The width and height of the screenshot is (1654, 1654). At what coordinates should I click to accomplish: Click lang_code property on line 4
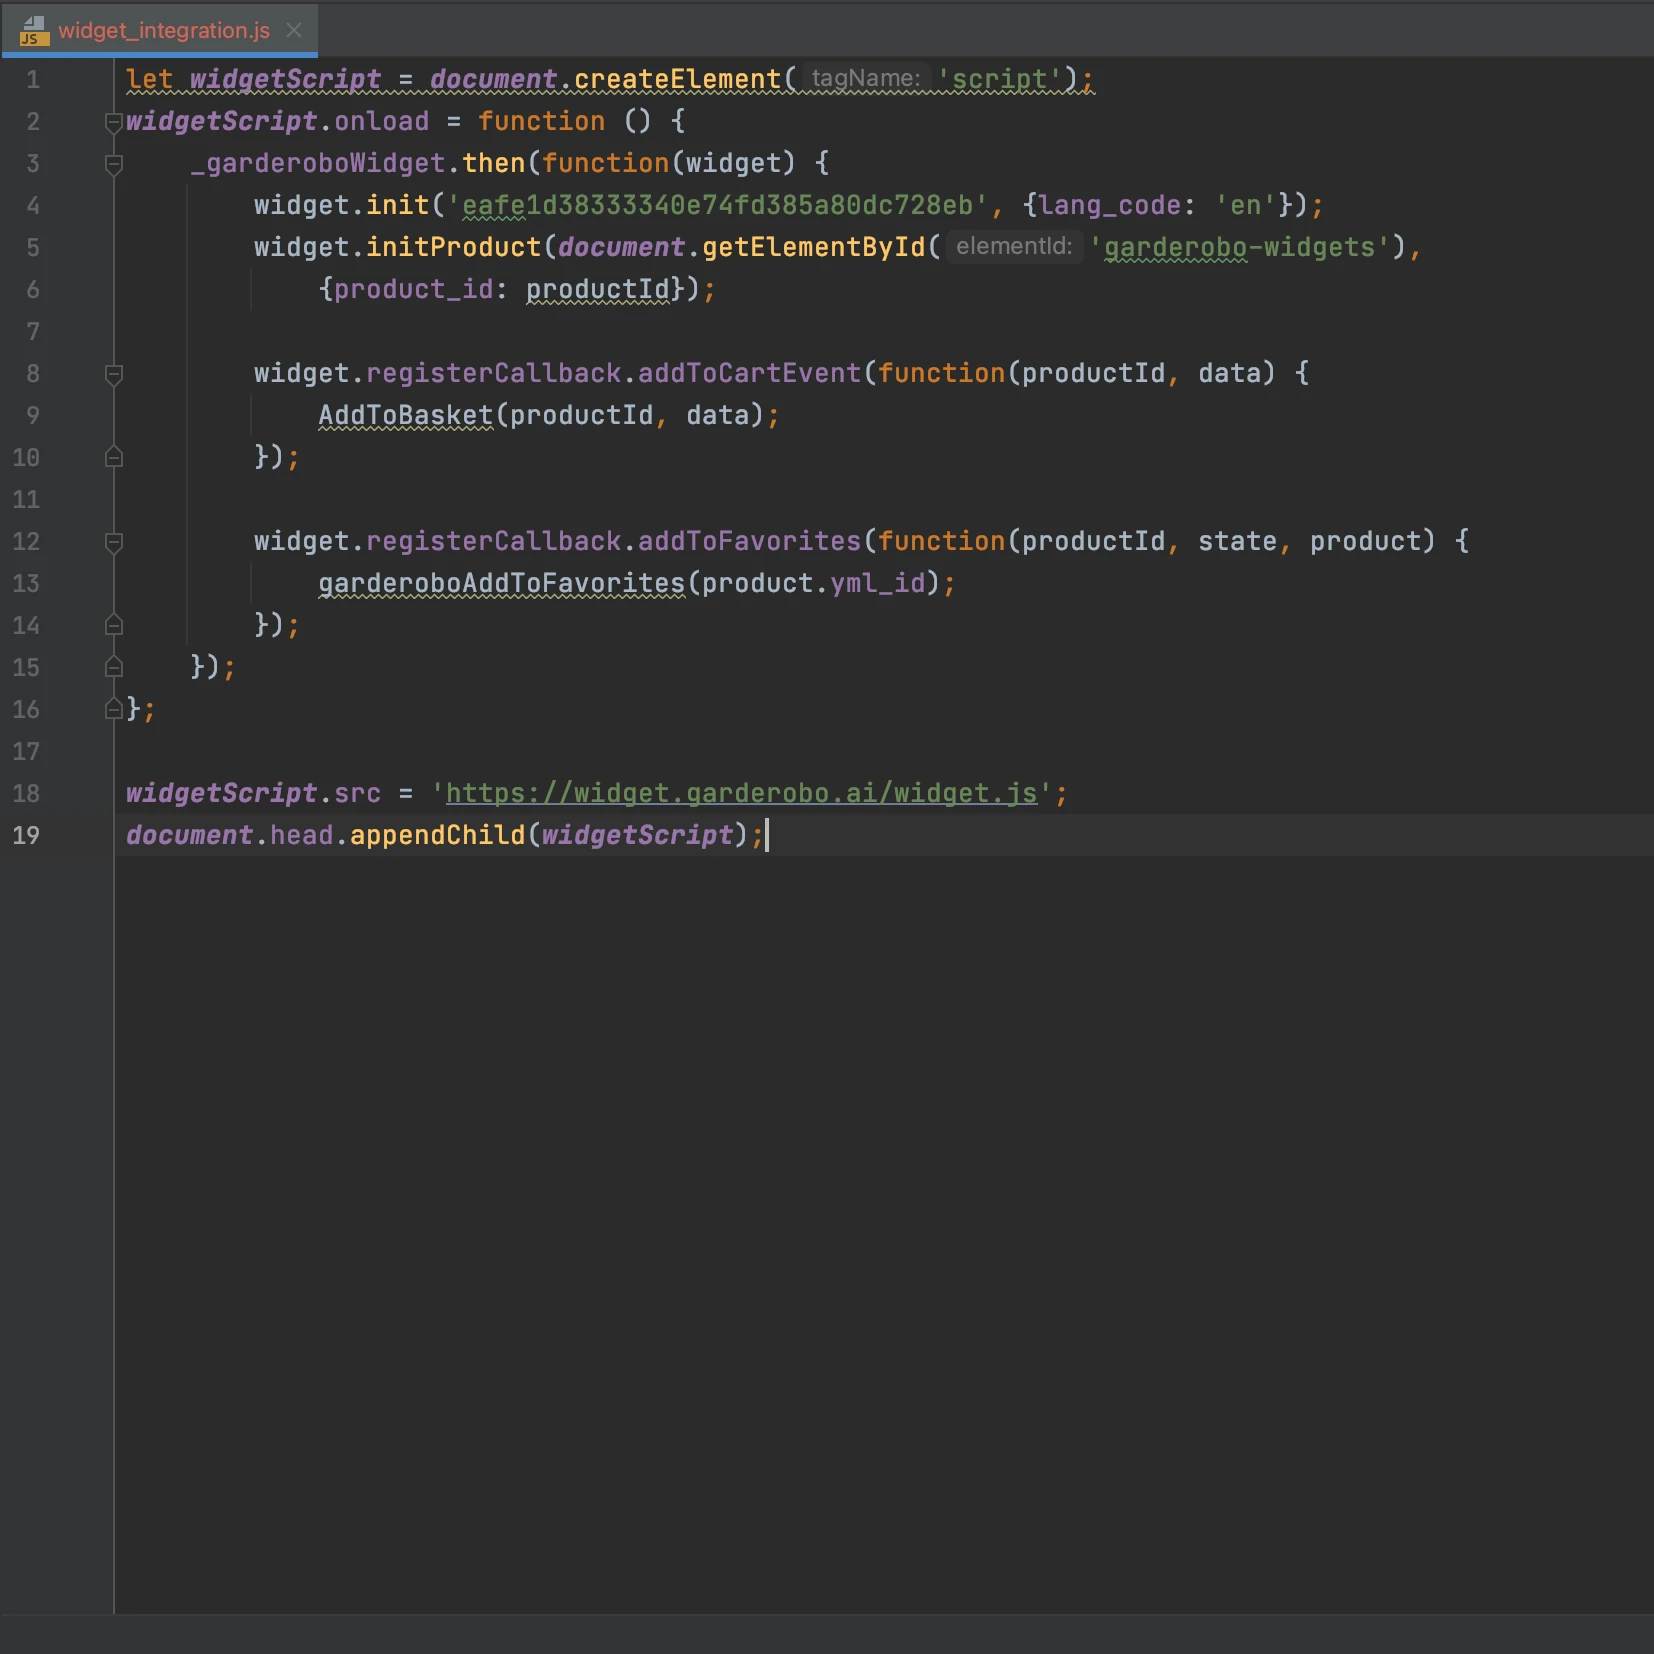(1110, 205)
